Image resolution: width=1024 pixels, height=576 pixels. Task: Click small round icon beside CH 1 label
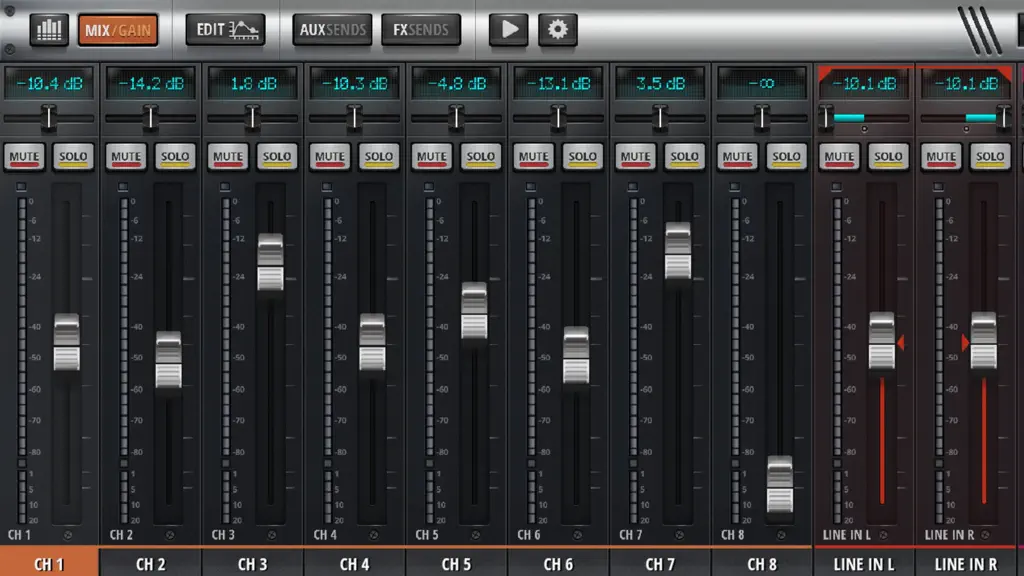pyautogui.click(x=68, y=535)
